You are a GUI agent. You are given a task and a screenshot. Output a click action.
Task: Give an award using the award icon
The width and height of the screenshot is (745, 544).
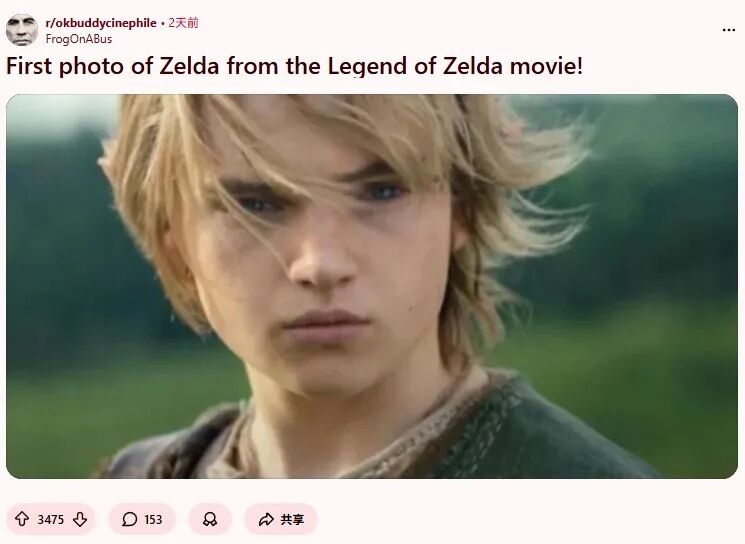click(x=210, y=519)
